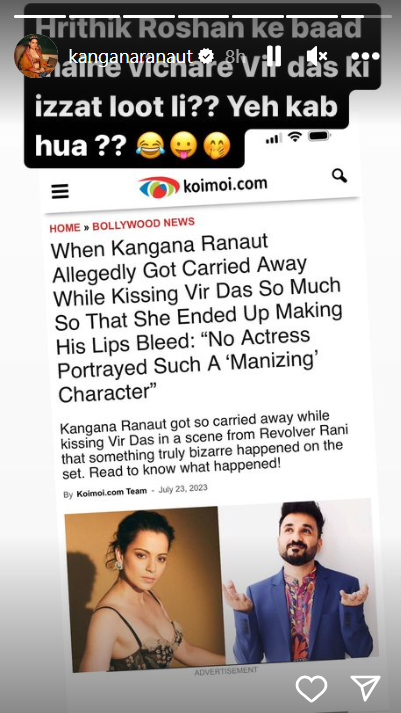Click the story progress bar at top
The height and width of the screenshot is (713, 401).
click(203, 17)
